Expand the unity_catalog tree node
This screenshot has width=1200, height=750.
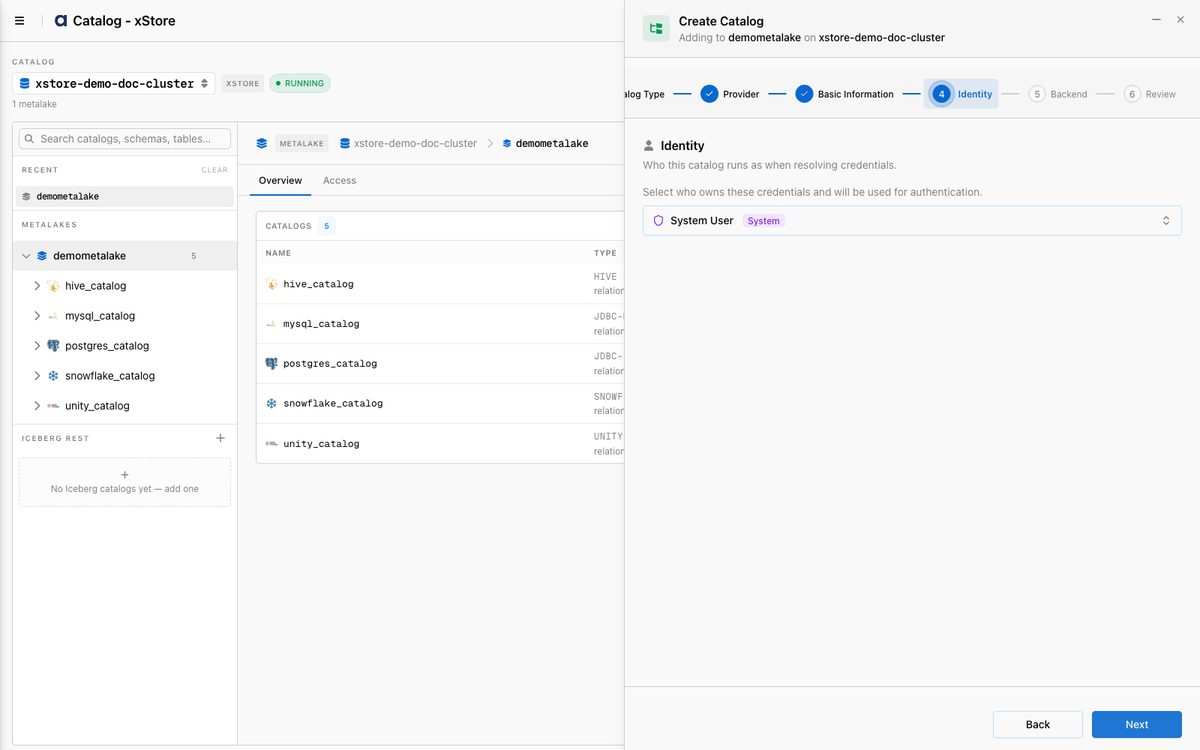click(x=37, y=406)
